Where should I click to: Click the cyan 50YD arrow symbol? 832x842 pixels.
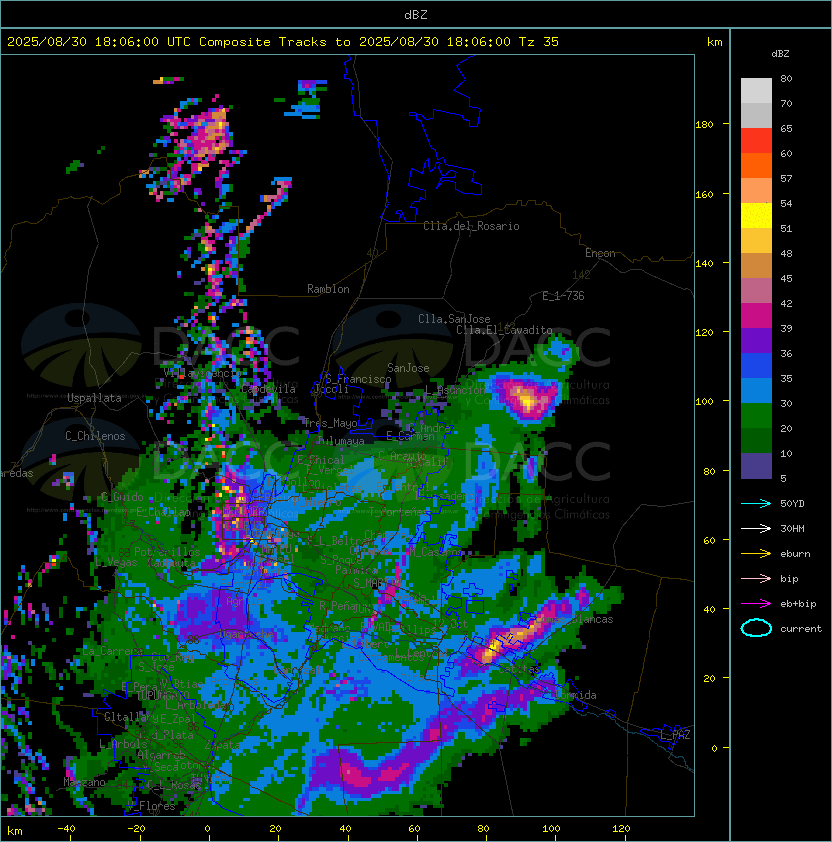coord(756,503)
